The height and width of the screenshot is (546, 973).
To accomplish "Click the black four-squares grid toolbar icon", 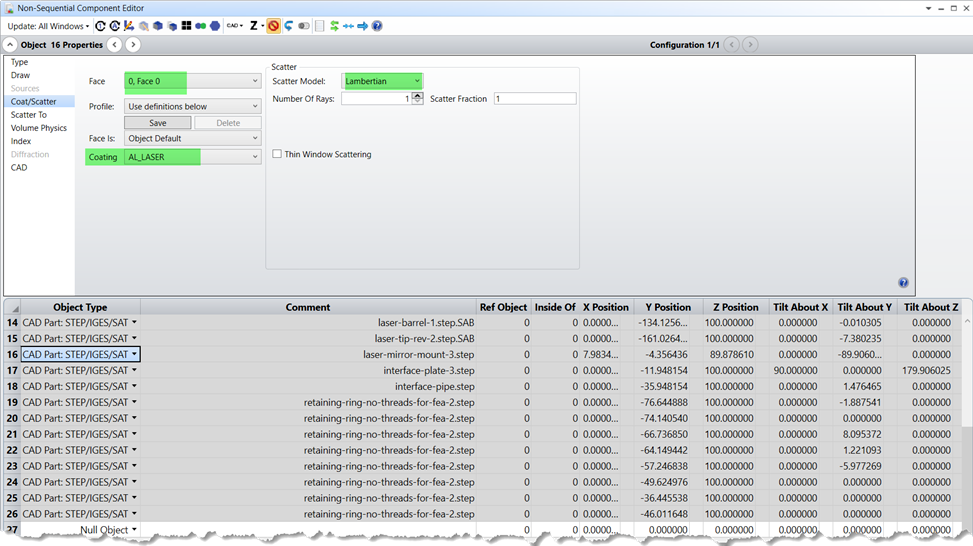I will [x=186, y=25].
